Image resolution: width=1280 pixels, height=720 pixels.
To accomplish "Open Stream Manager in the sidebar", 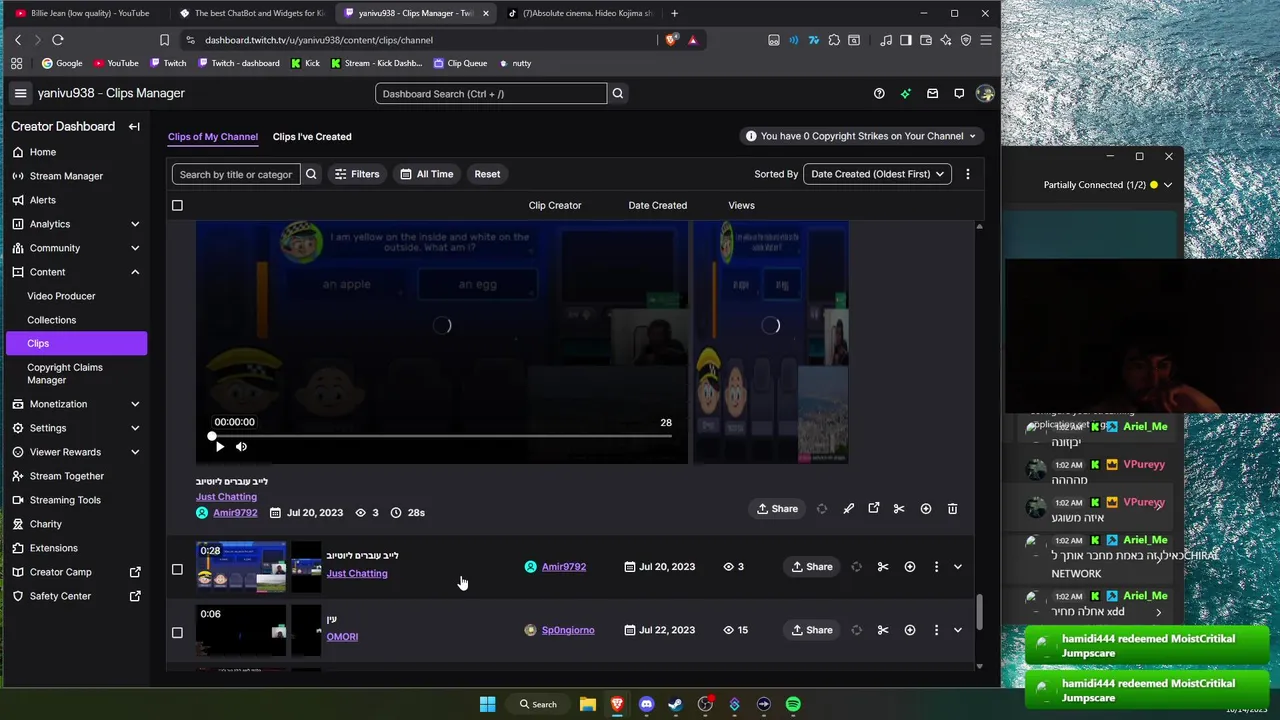I will [66, 176].
